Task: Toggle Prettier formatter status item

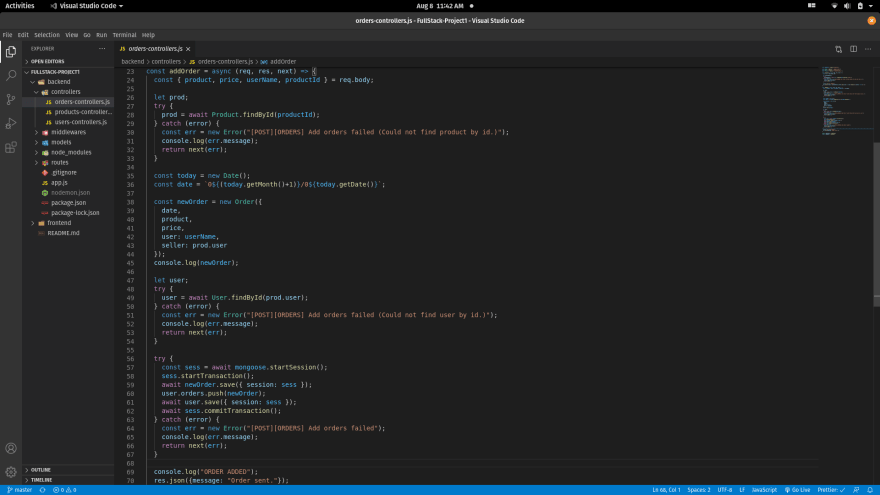Action: point(831,490)
